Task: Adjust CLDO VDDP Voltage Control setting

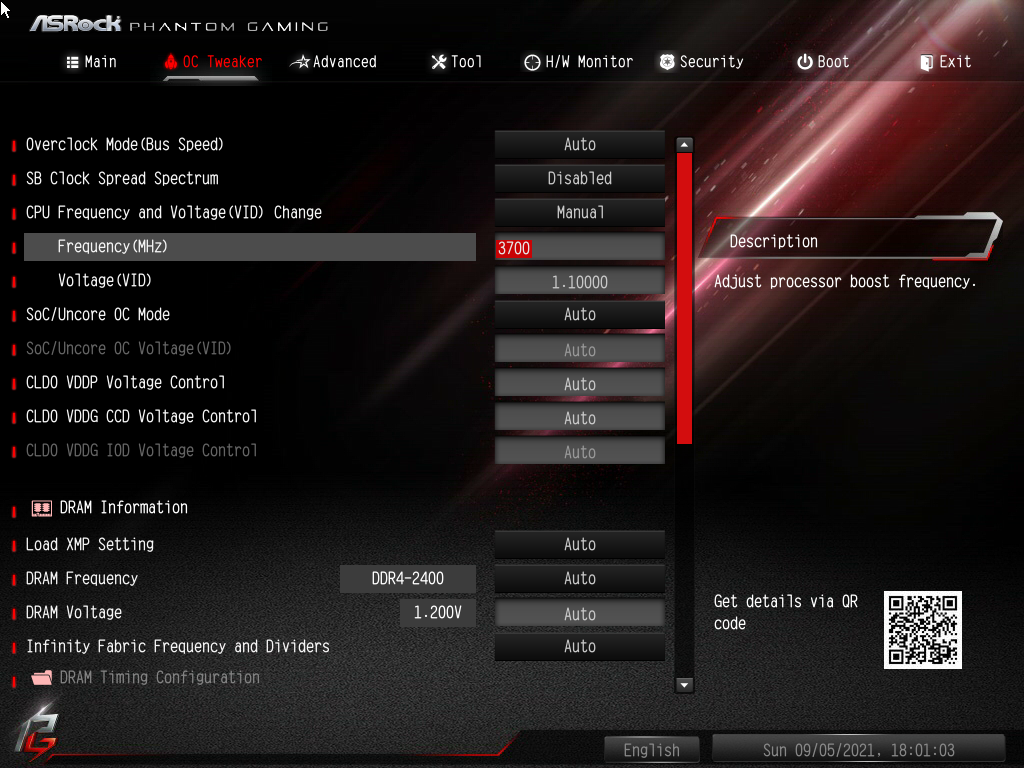Action: pyautogui.click(x=579, y=383)
